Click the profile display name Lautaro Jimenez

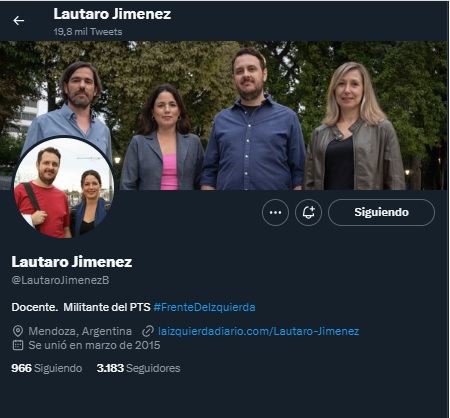[x=72, y=262]
